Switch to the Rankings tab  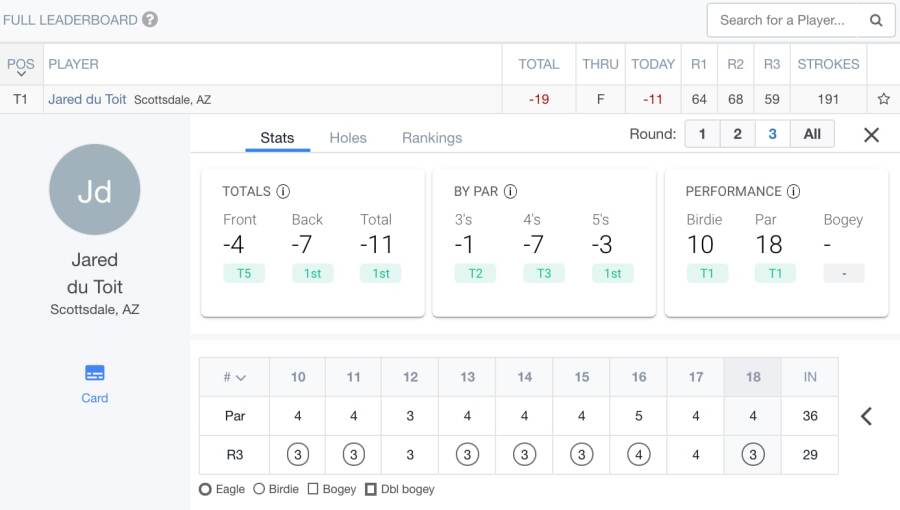pos(432,138)
